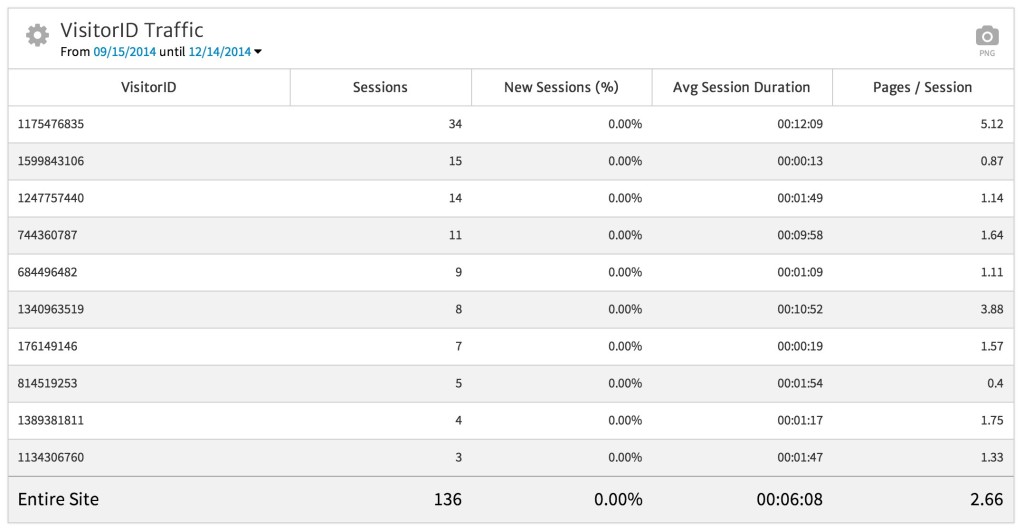Click the 12/14/2014 end date link

coord(219,51)
